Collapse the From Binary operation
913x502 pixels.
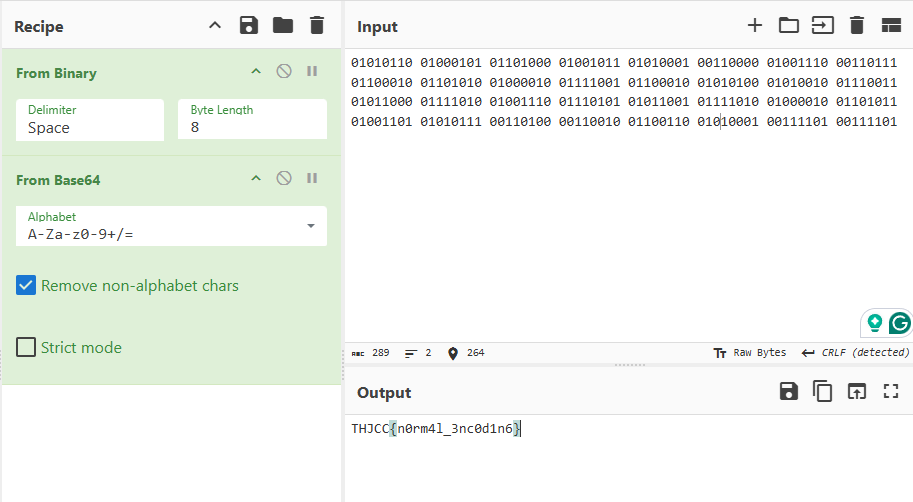click(256, 71)
